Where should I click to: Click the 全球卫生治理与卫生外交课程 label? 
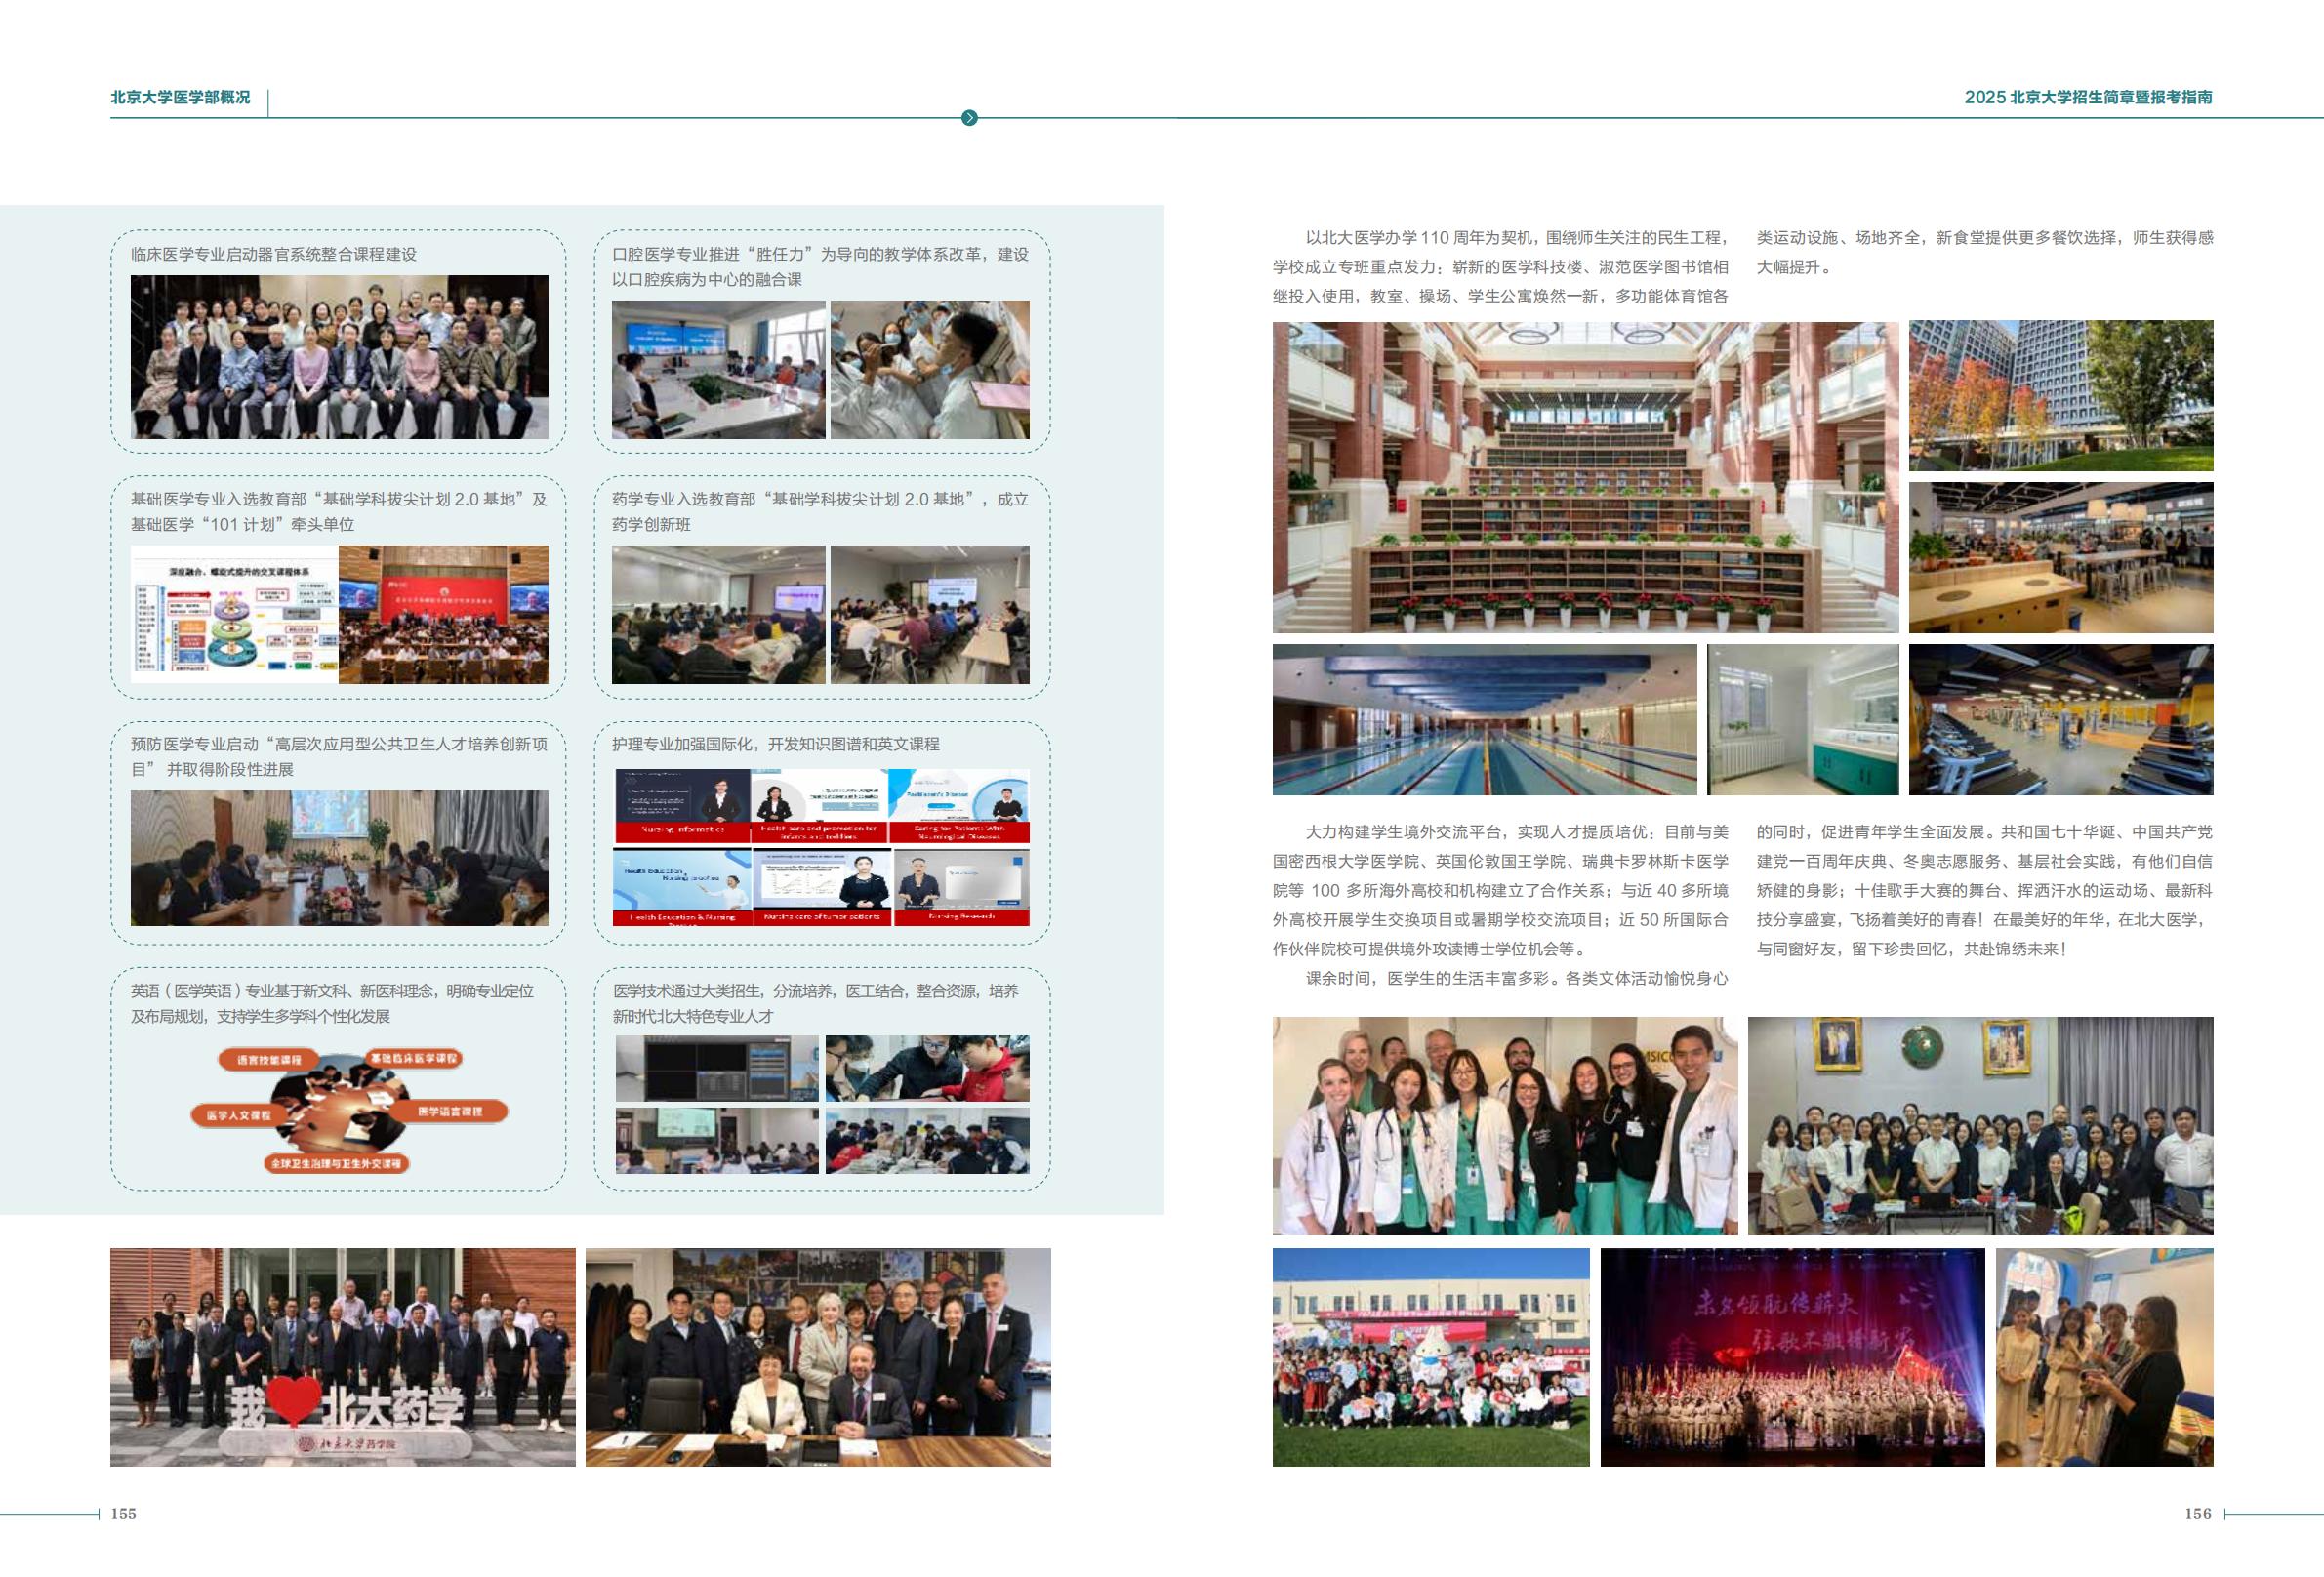(x=336, y=1163)
